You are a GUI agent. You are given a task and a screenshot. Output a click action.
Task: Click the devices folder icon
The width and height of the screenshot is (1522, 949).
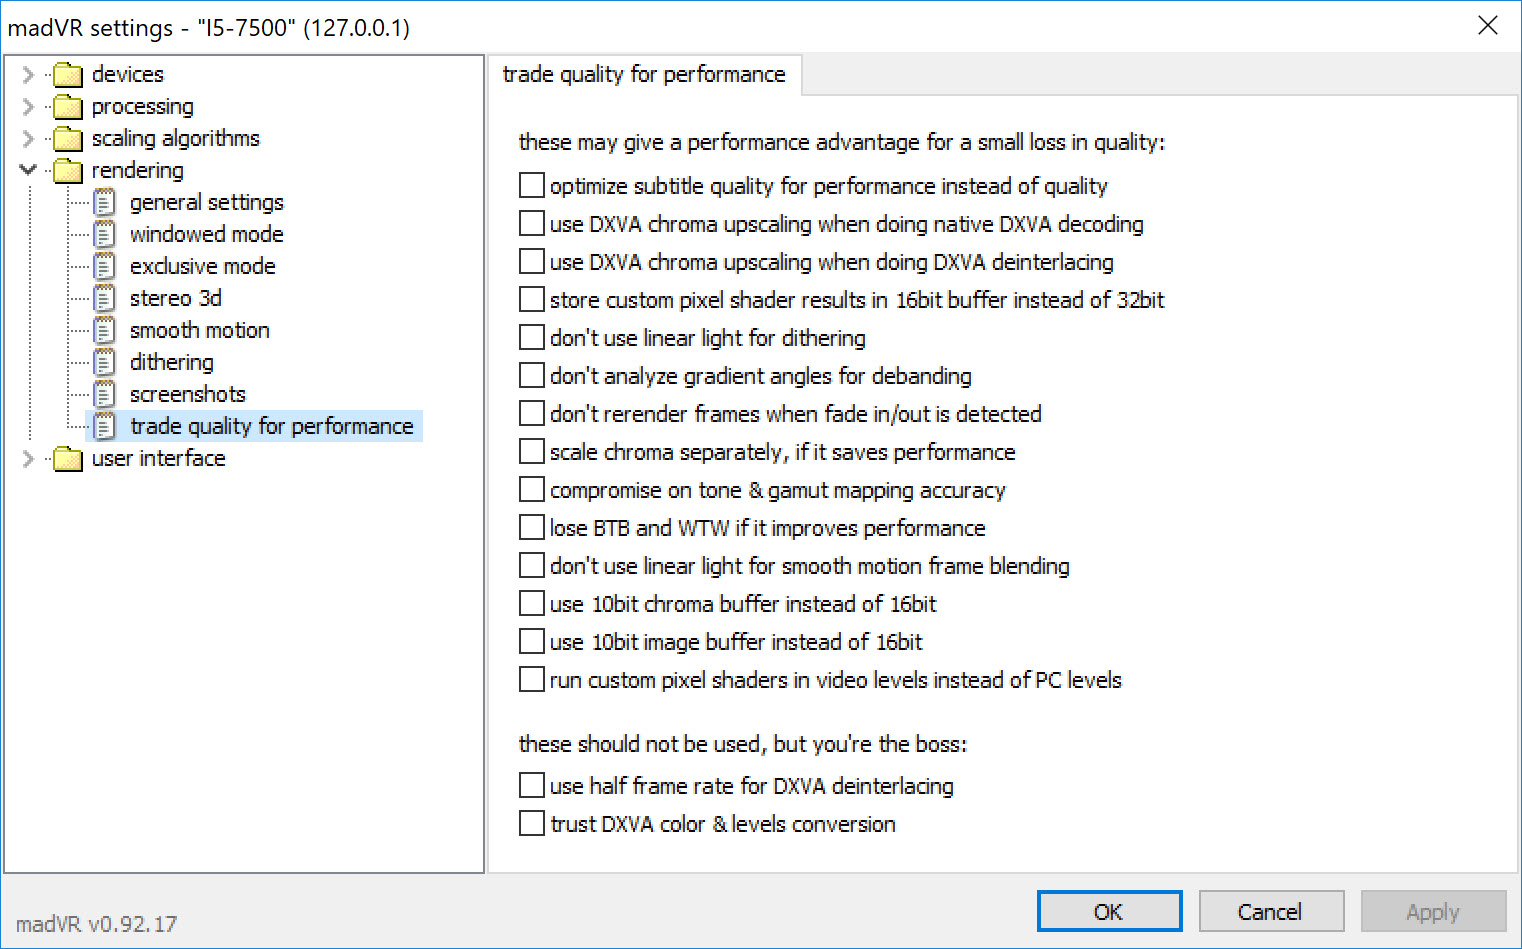(x=68, y=75)
